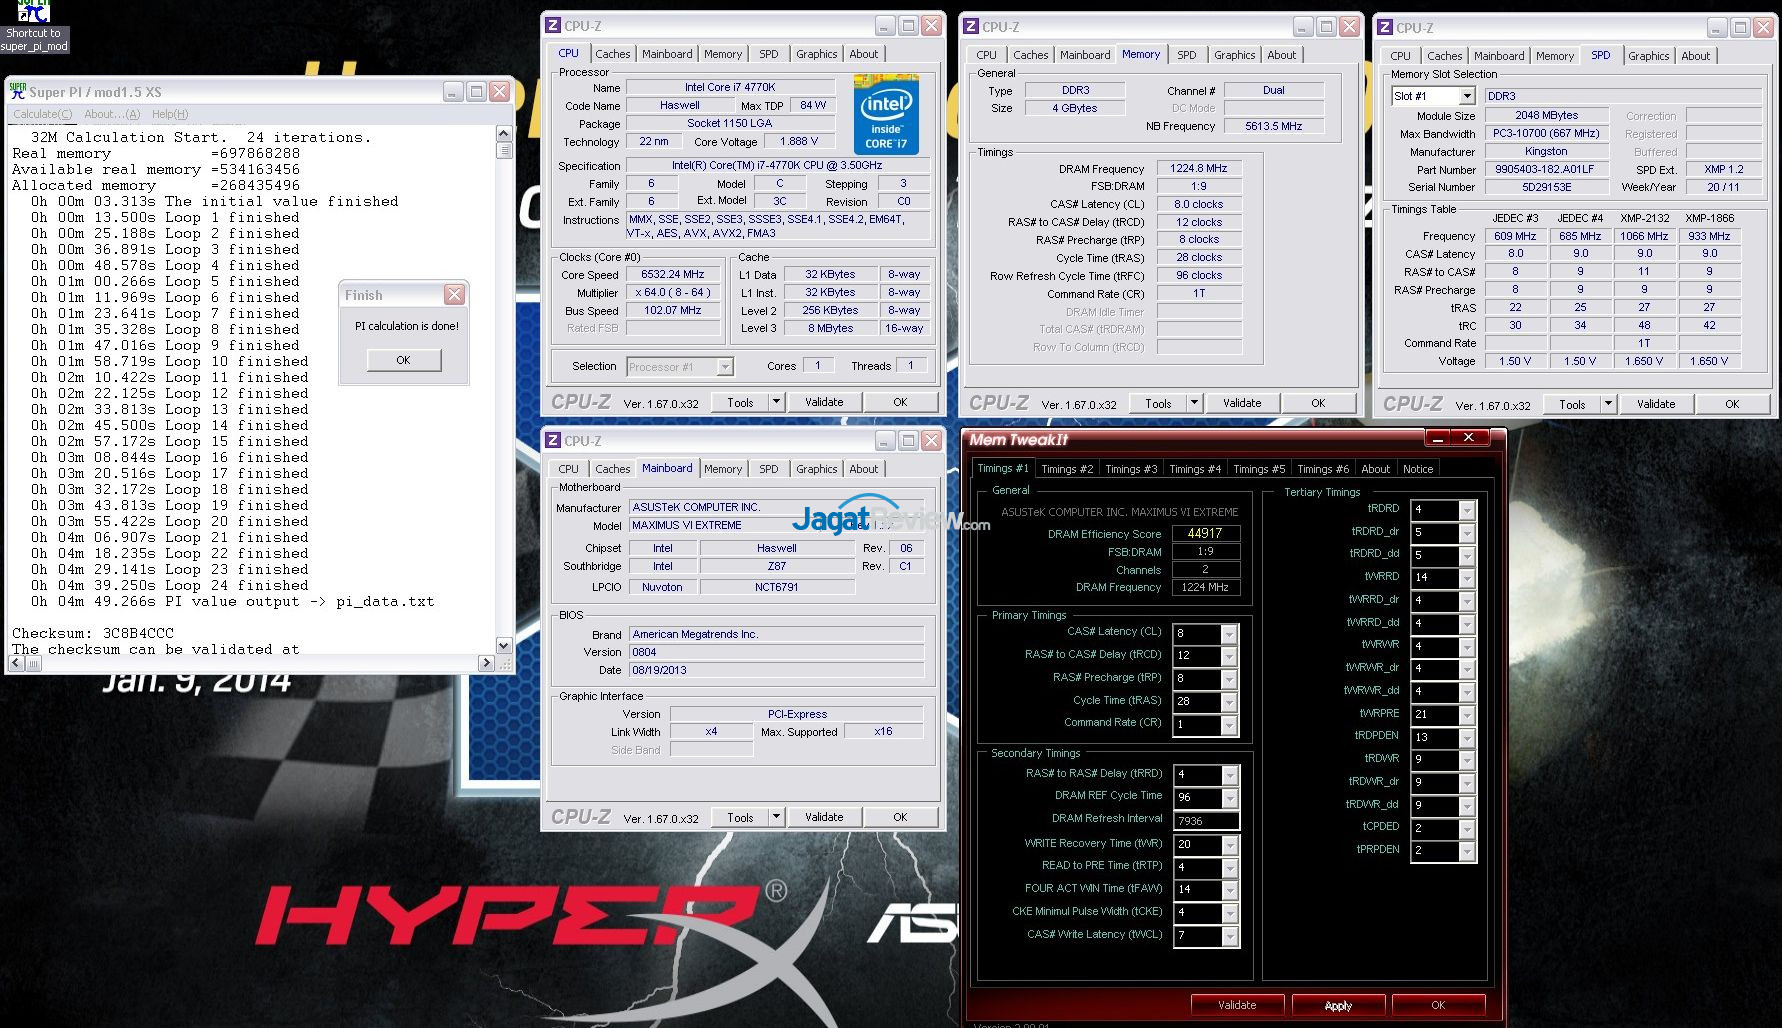Image resolution: width=1782 pixels, height=1028 pixels.
Task: Expand the CAS# Latency (CL) dropdown in MemTweakIt
Action: click(1229, 634)
